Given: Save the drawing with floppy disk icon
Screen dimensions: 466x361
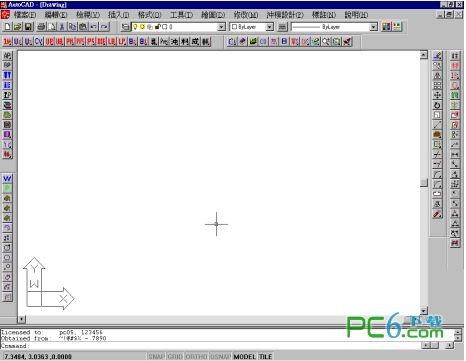Looking at the screenshot, I should point(28,27).
